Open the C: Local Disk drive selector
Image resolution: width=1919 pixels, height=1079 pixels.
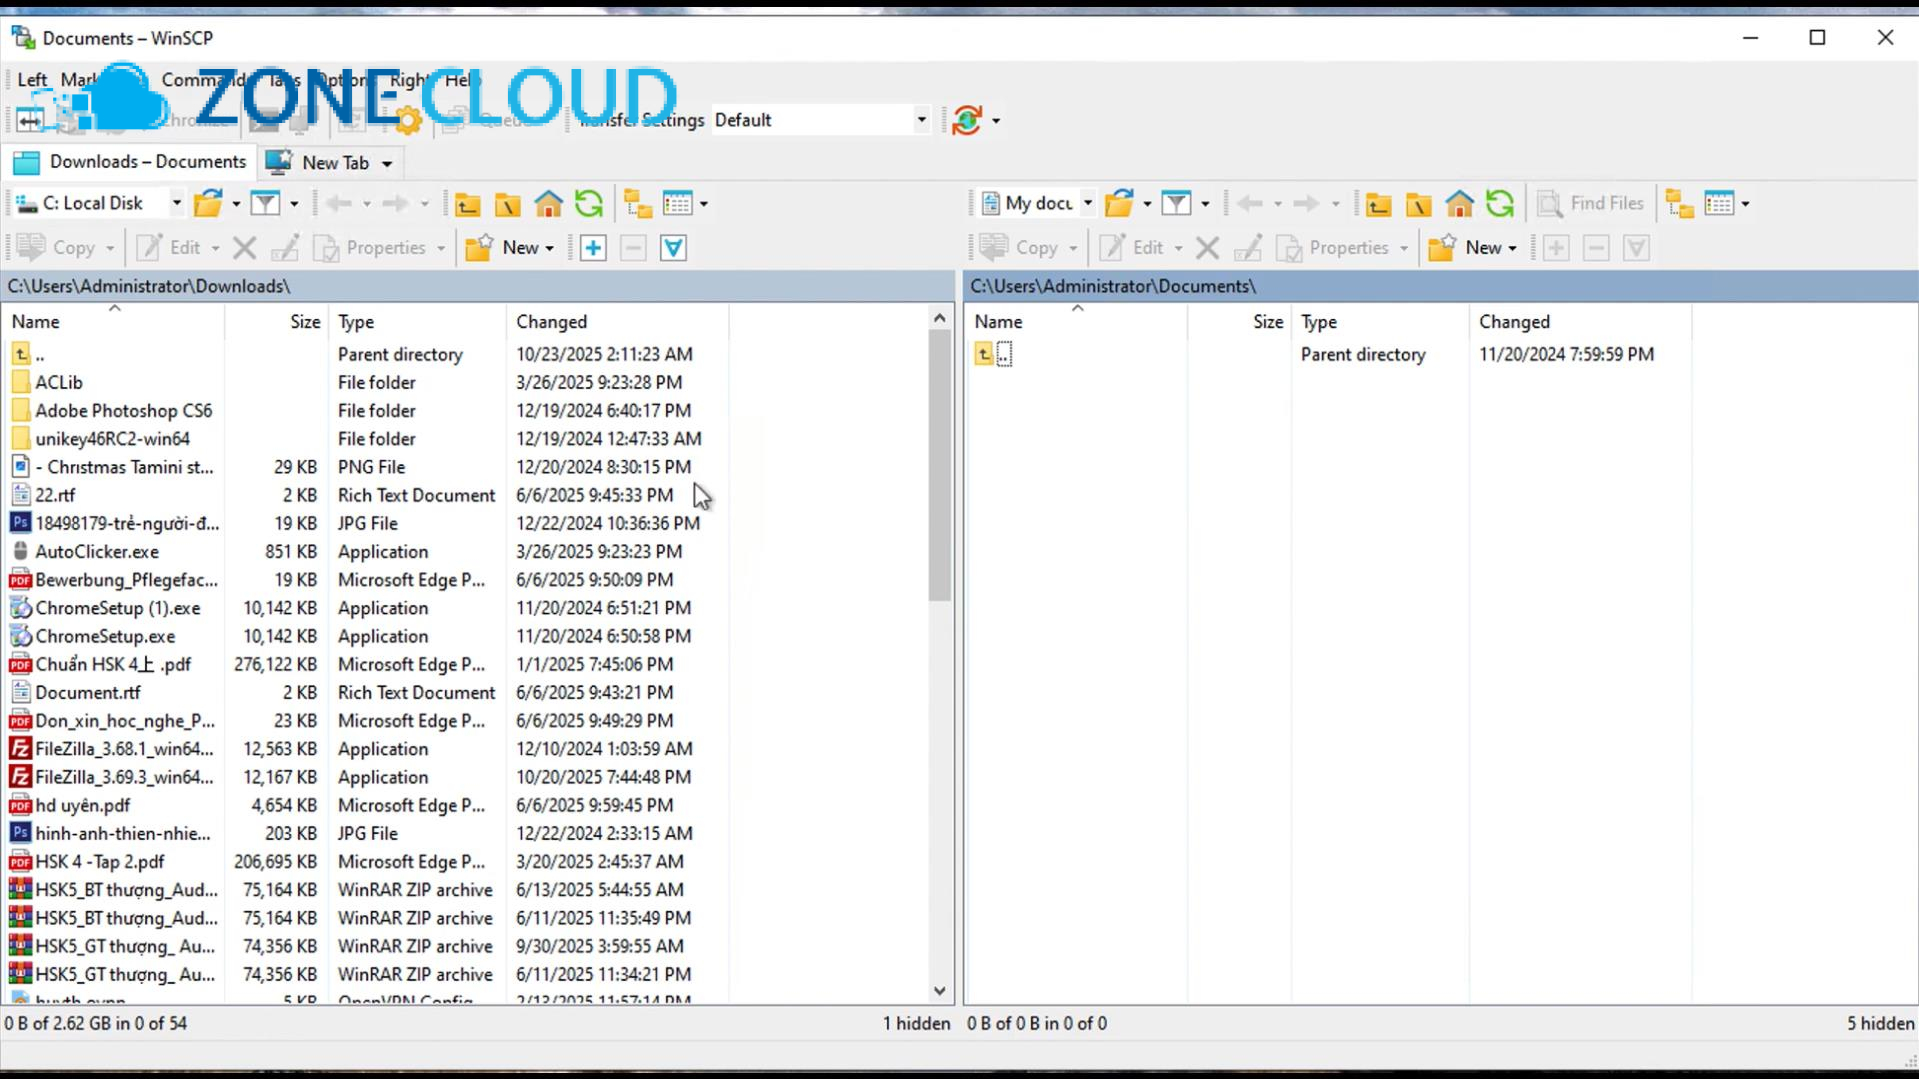(x=95, y=202)
